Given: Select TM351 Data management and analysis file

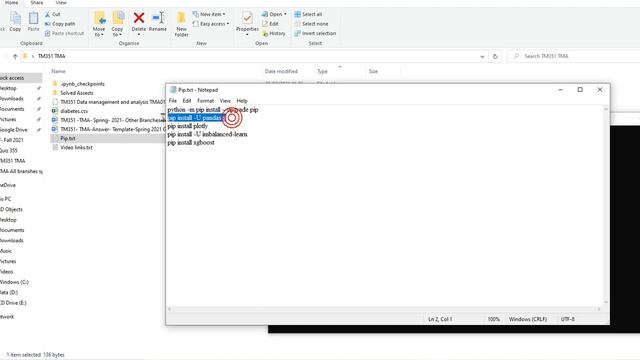Looking at the screenshot, I should click(x=113, y=102).
